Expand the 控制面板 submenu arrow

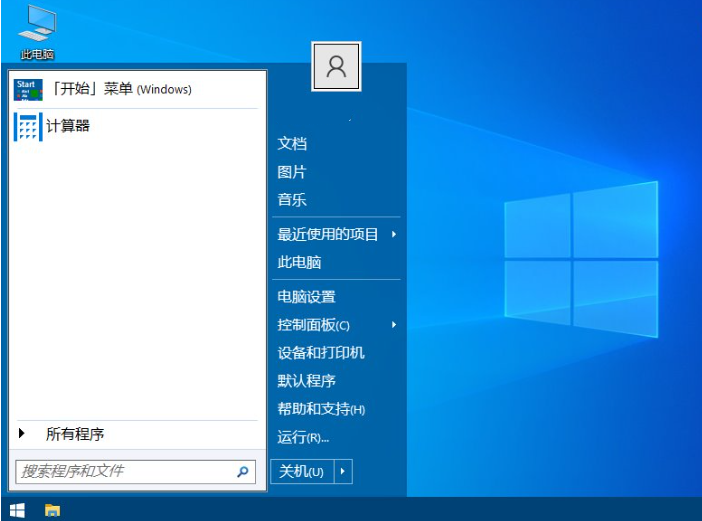[394, 325]
